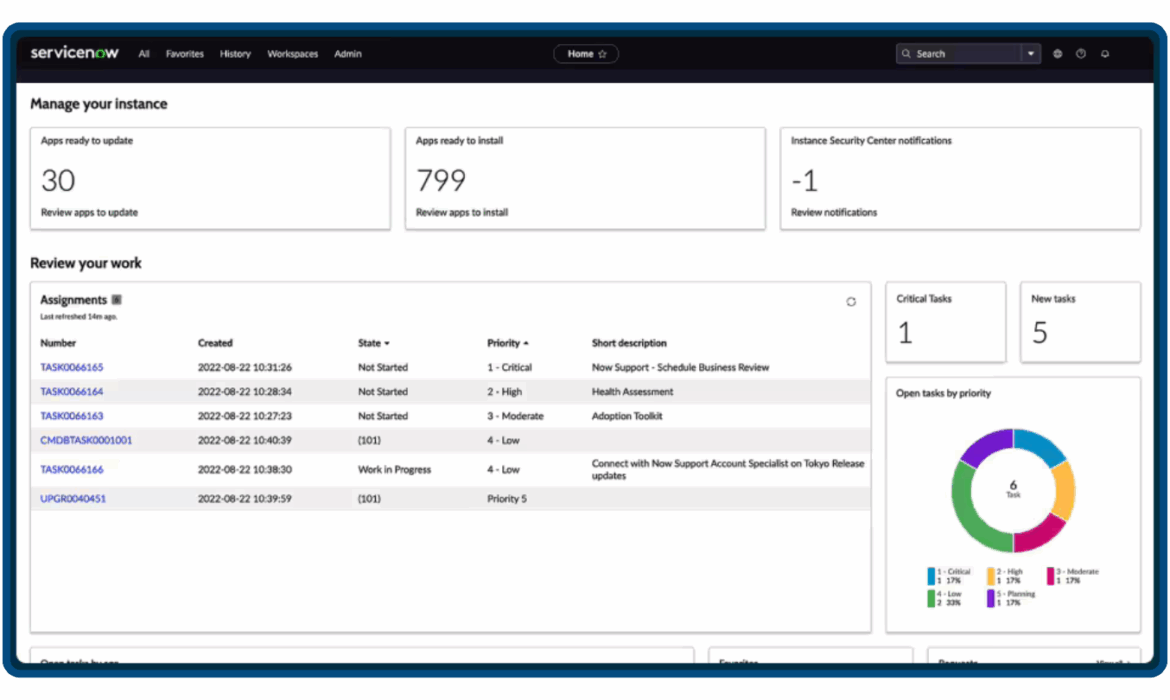Click the '1 - Critical' legend swatch
1170x700 pixels.
click(931, 576)
